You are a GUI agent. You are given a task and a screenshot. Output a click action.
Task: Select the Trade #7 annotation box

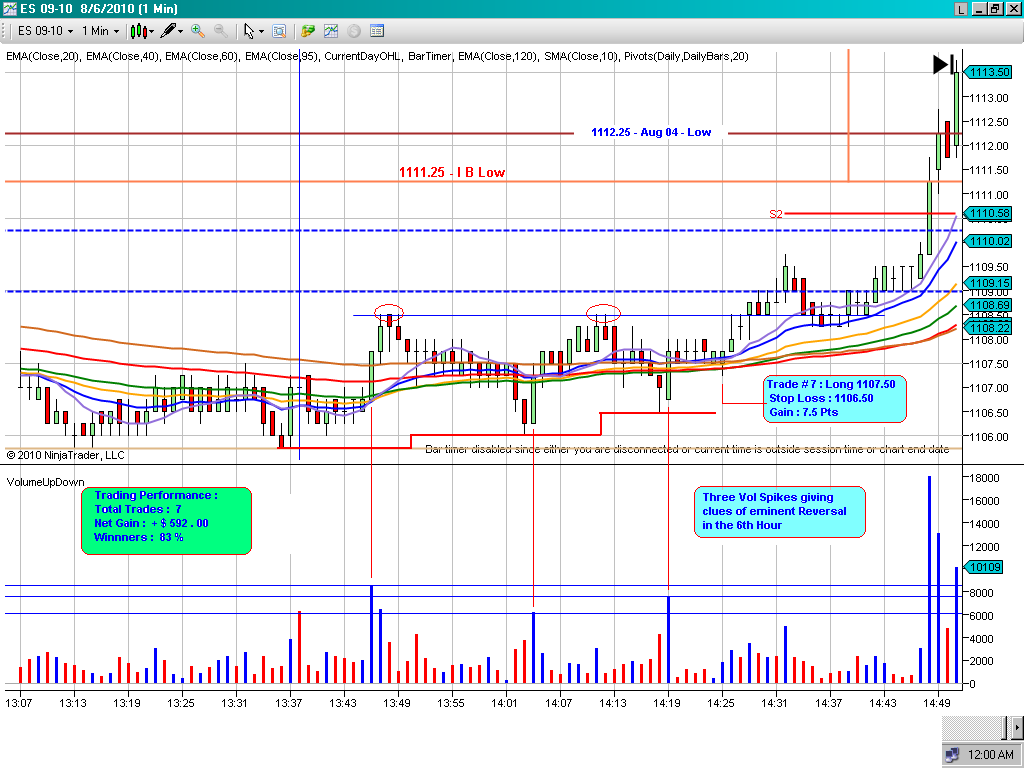[x=835, y=398]
